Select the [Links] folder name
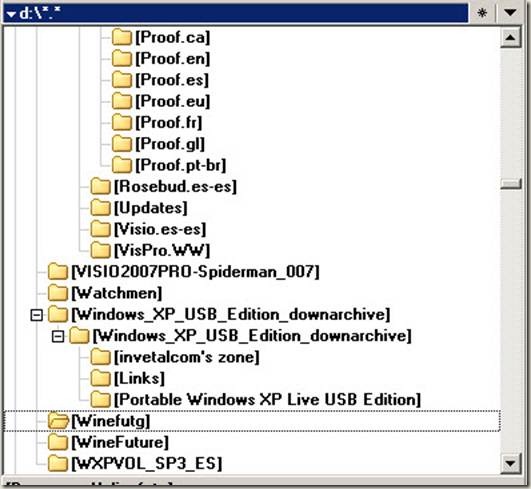This screenshot has width=531, height=489. click(x=139, y=379)
